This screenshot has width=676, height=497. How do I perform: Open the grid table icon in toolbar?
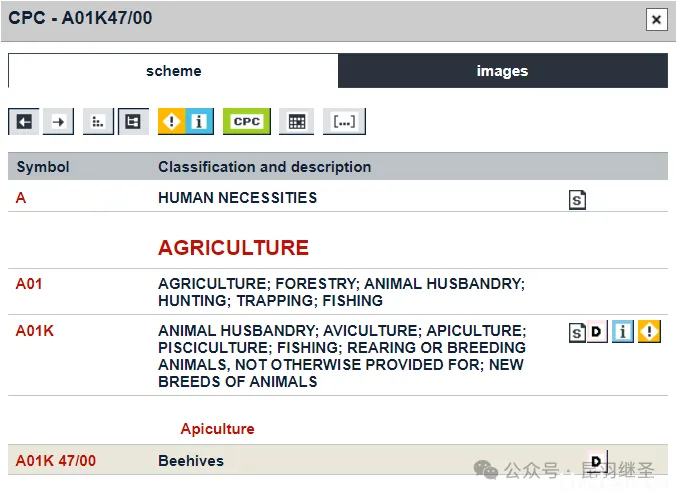(296, 122)
